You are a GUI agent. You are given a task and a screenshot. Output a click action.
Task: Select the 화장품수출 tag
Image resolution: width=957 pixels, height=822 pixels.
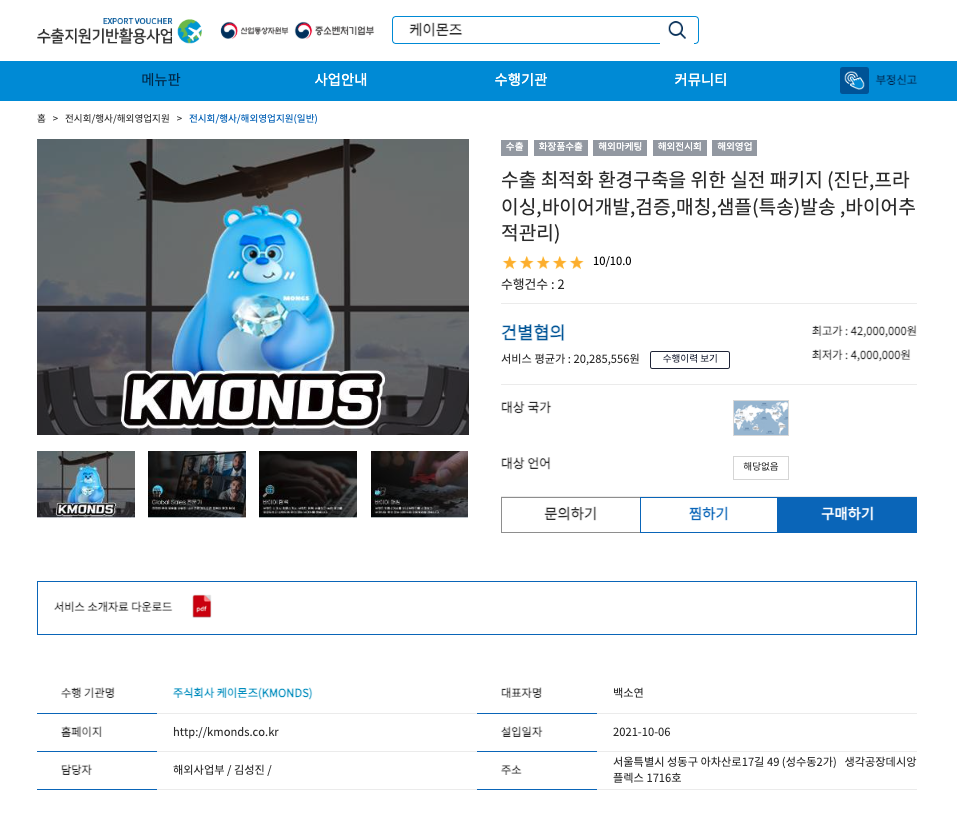[x=560, y=147]
